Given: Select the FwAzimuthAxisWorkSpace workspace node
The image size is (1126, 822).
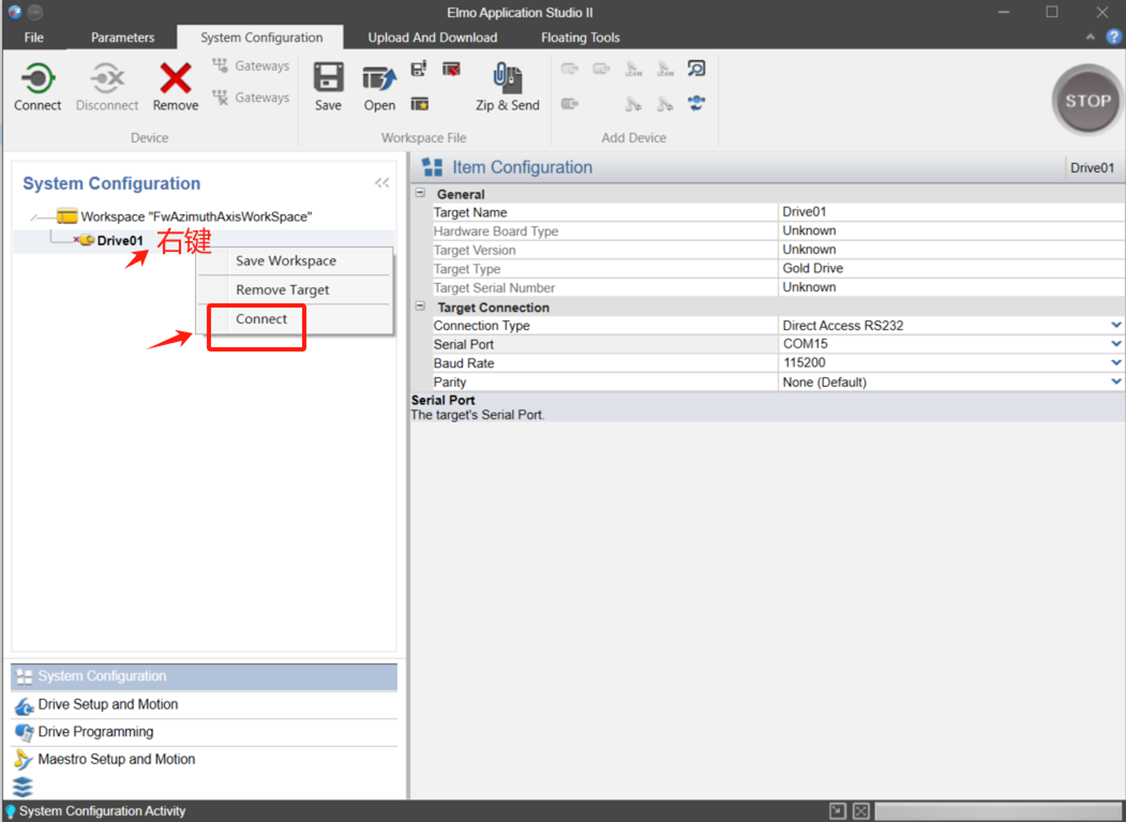Looking at the screenshot, I should 196,217.
